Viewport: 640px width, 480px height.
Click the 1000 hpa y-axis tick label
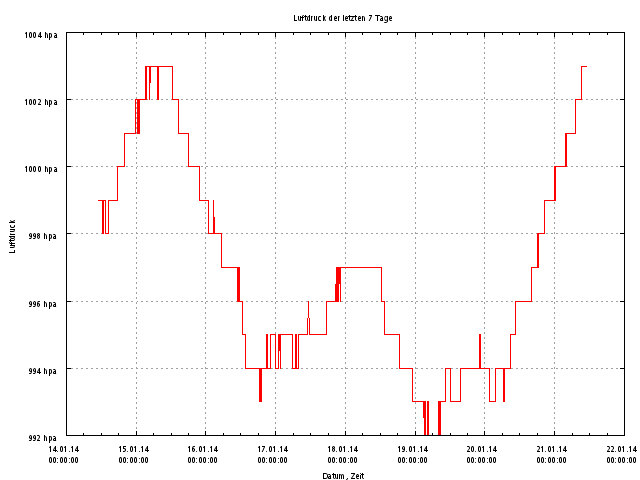point(41,169)
